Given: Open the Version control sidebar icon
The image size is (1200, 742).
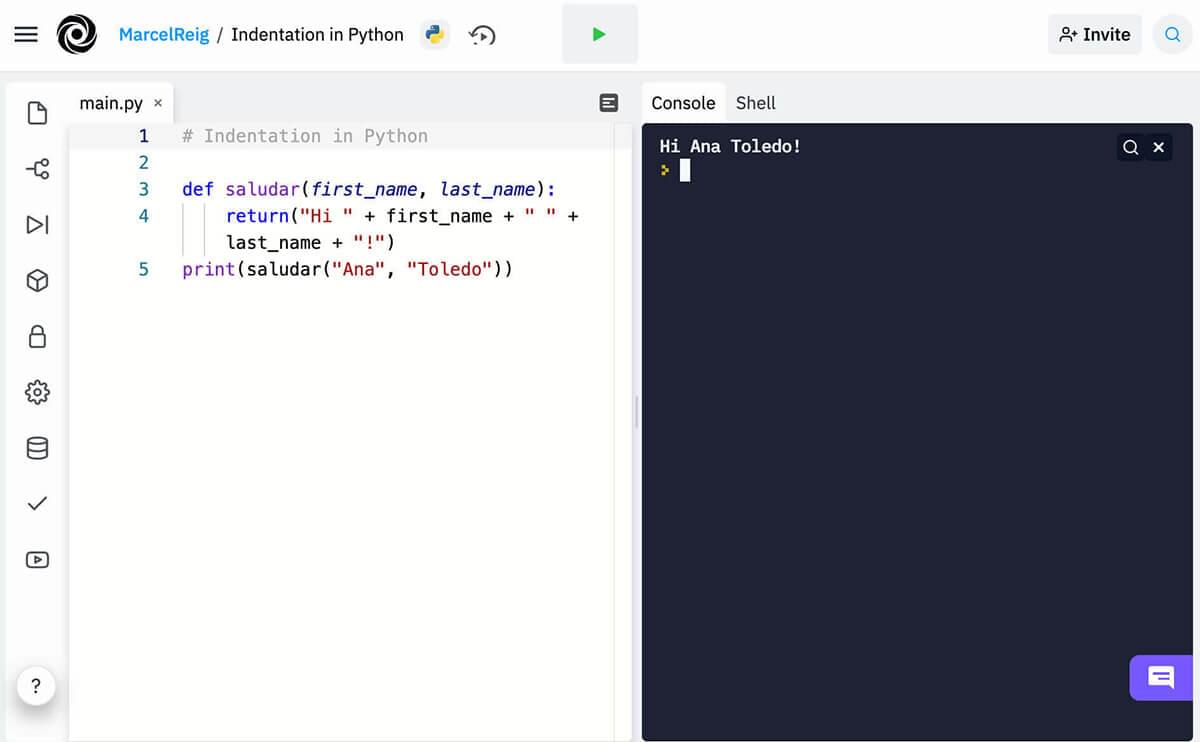Looking at the screenshot, I should pos(37,169).
